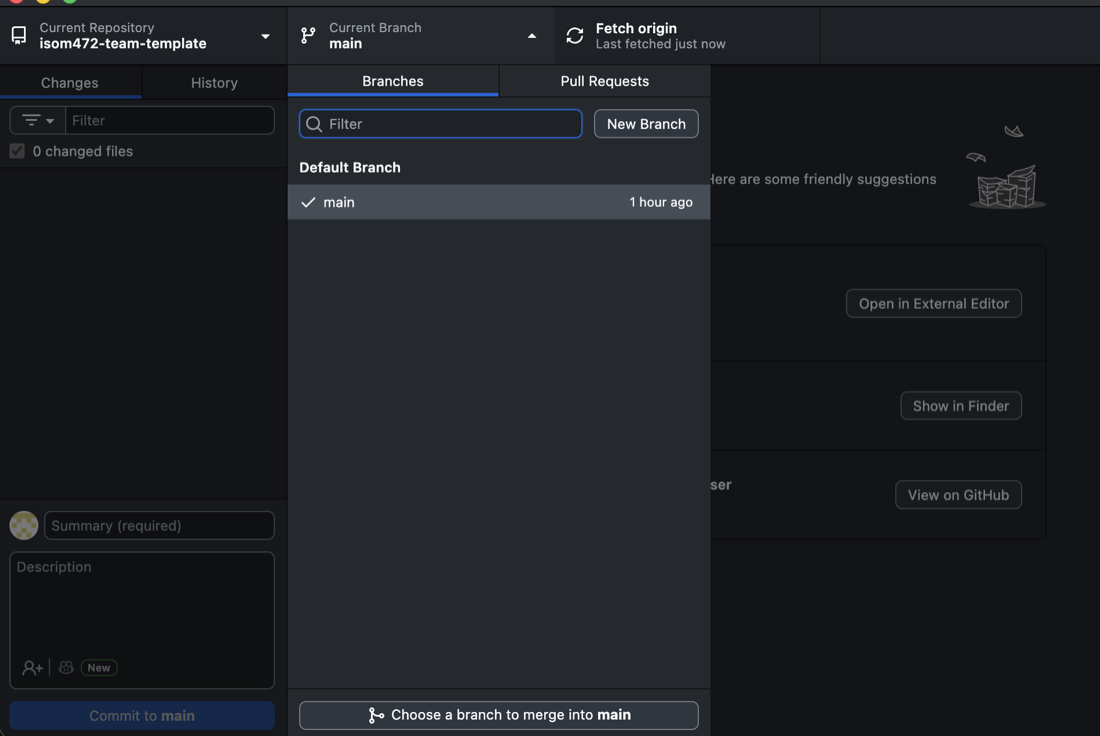This screenshot has width=1100, height=736.
Task: Click the New Branch button
Action: (x=646, y=123)
